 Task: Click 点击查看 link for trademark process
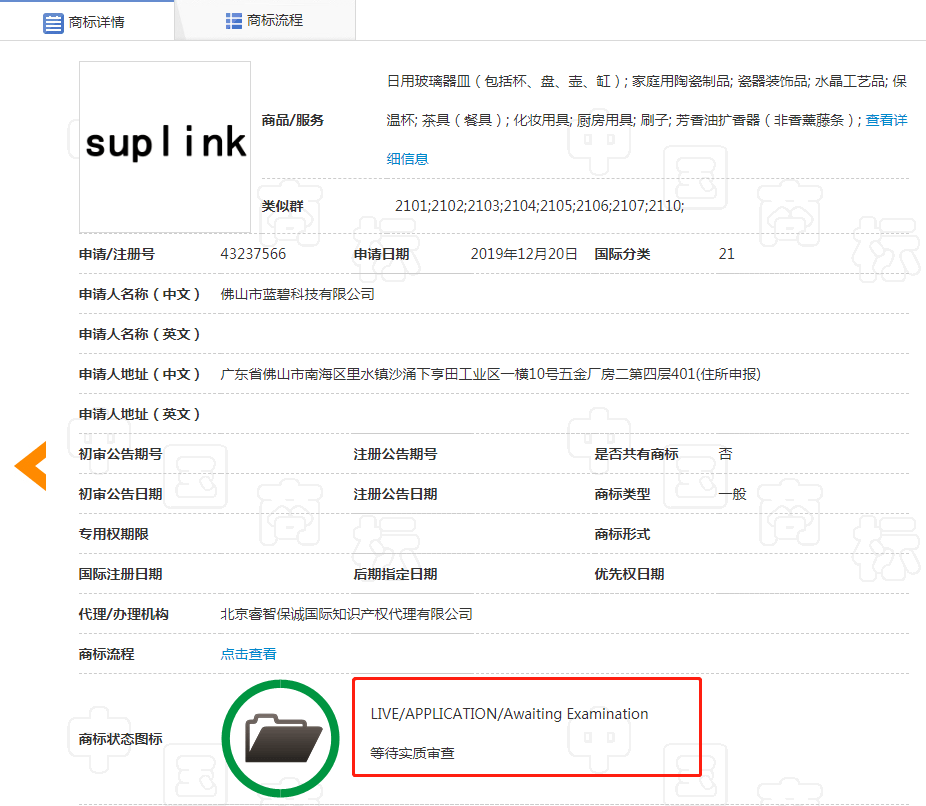point(249,654)
